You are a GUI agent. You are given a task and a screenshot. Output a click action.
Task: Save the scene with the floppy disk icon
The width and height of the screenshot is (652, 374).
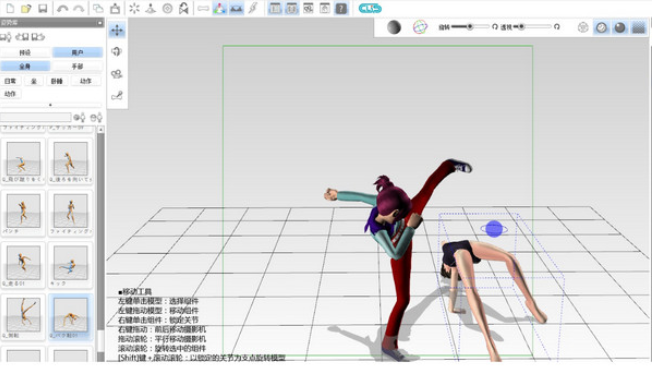click(42, 8)
